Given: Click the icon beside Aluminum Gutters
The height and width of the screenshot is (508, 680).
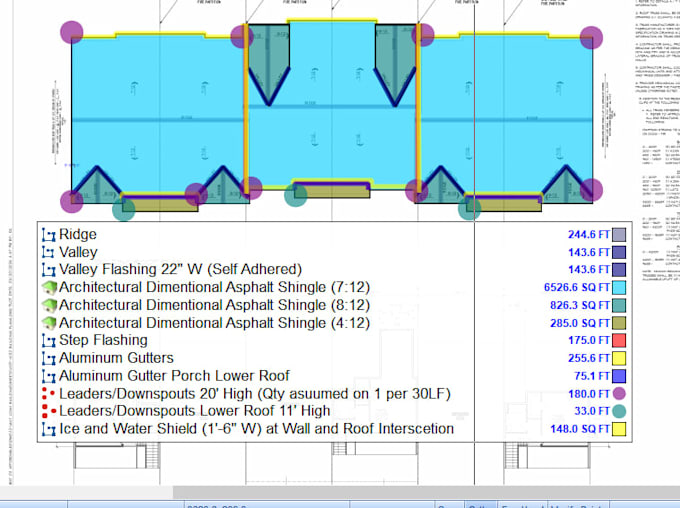Looking at the screenshot, I should [x=49, y=358].
